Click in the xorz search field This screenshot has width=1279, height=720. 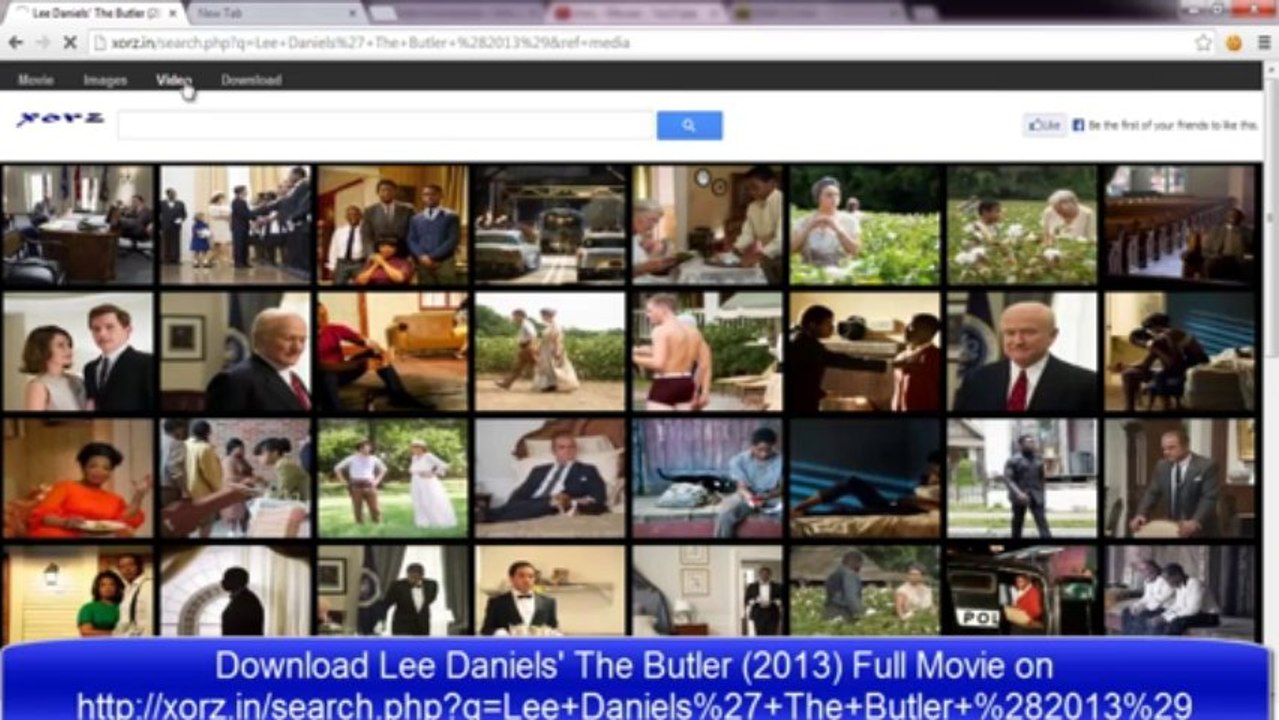click(386, 125)
